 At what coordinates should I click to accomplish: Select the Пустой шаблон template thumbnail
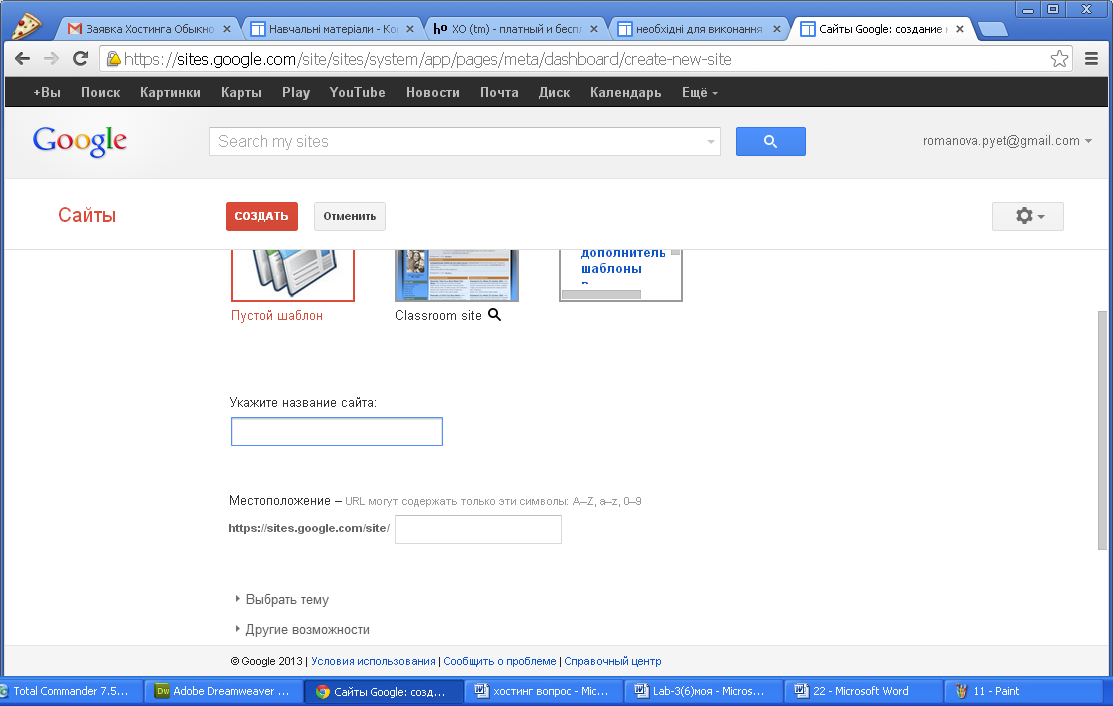pyautogui.click(x=292, y=275)
